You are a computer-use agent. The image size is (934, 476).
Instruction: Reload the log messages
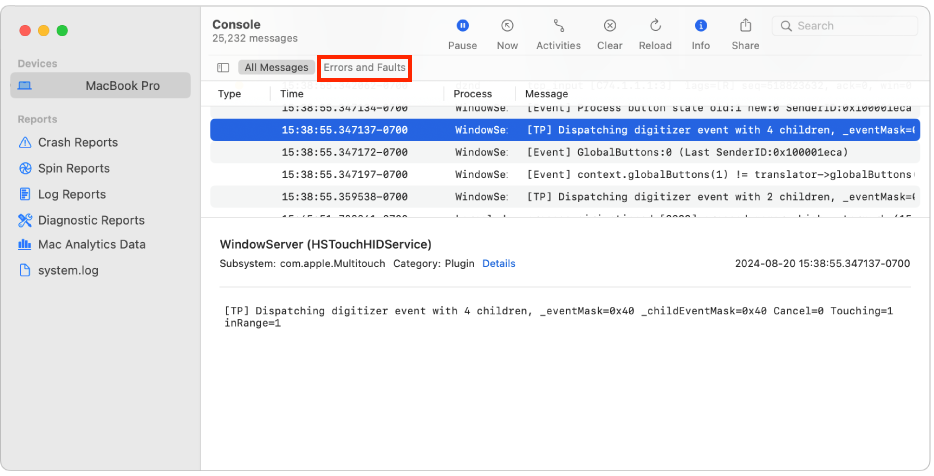coord(655,34)
